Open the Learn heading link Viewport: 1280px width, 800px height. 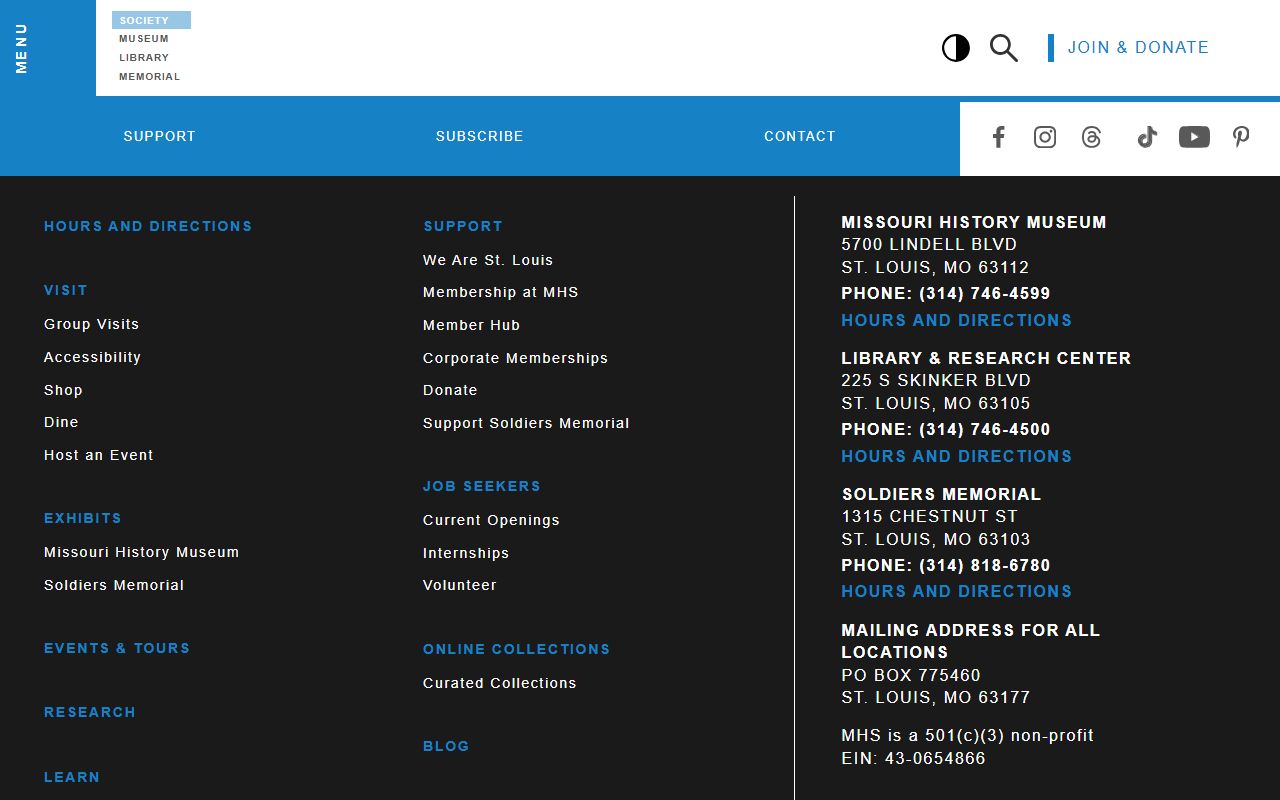(72, 777)
